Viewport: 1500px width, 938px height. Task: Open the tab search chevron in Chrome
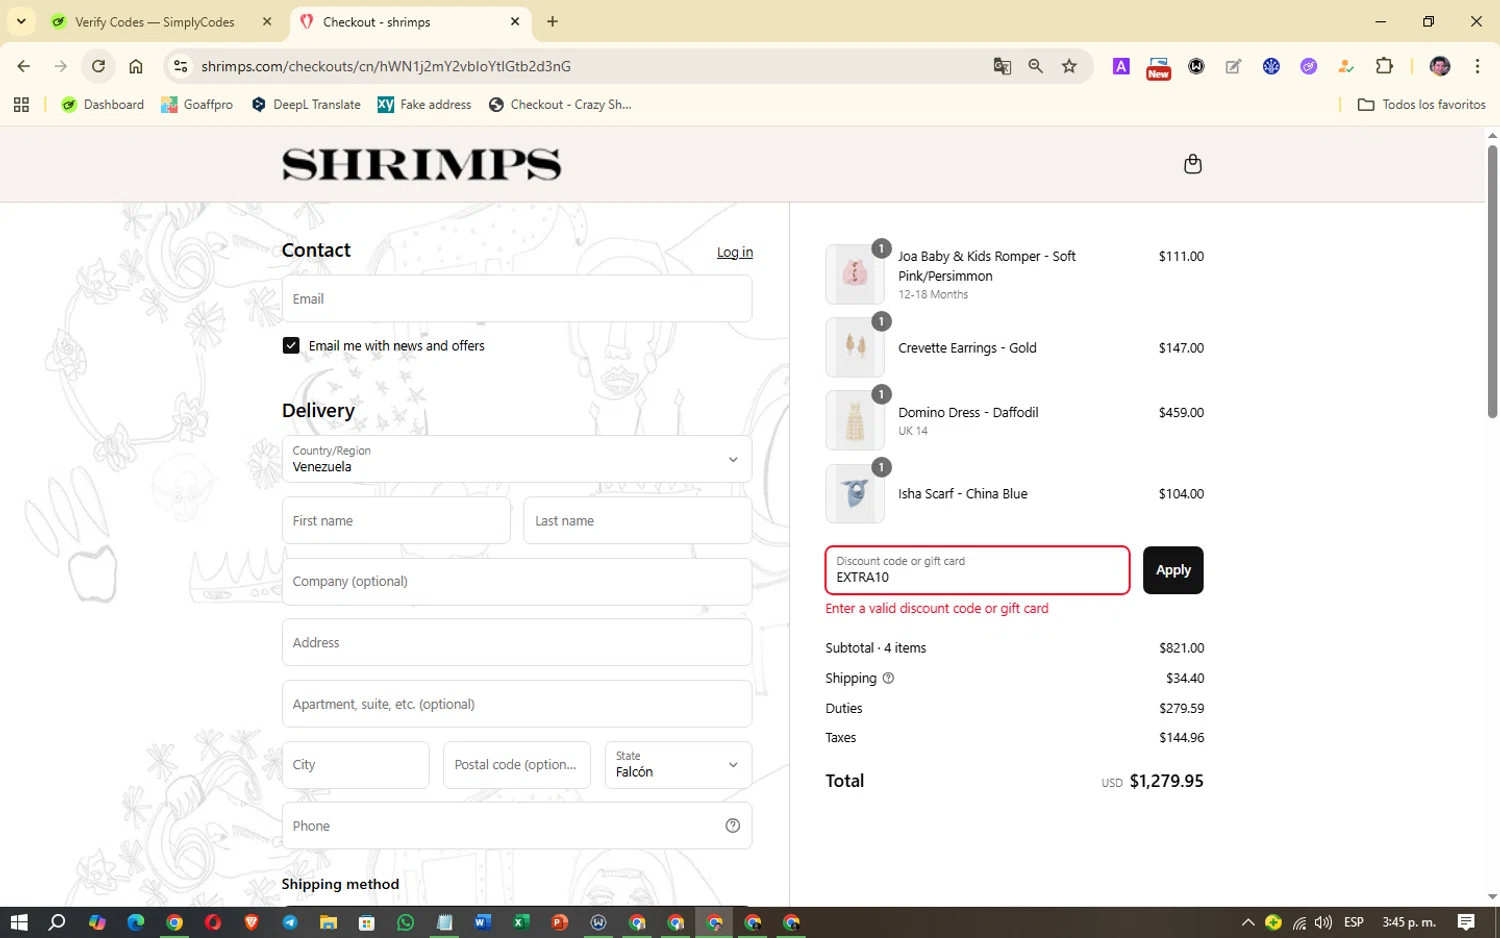click(21, 21)
